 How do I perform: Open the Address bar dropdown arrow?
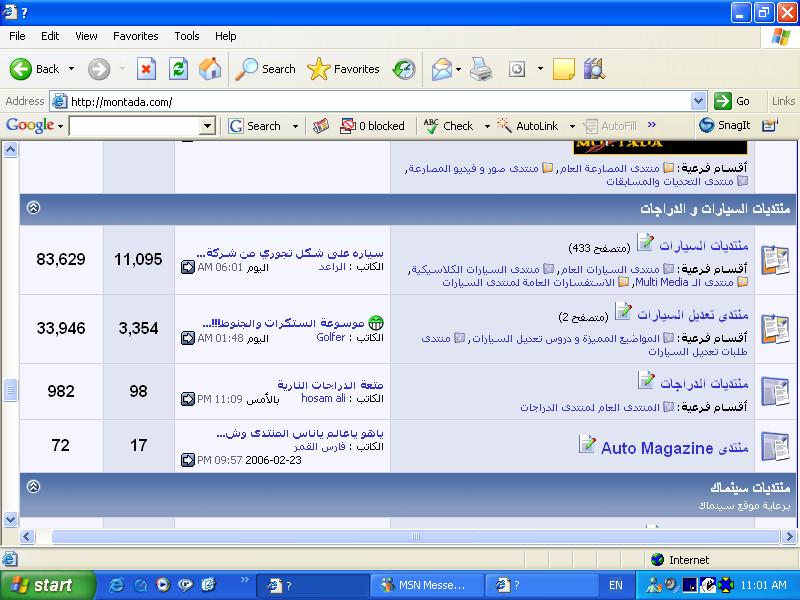click(x=698, y=101)
